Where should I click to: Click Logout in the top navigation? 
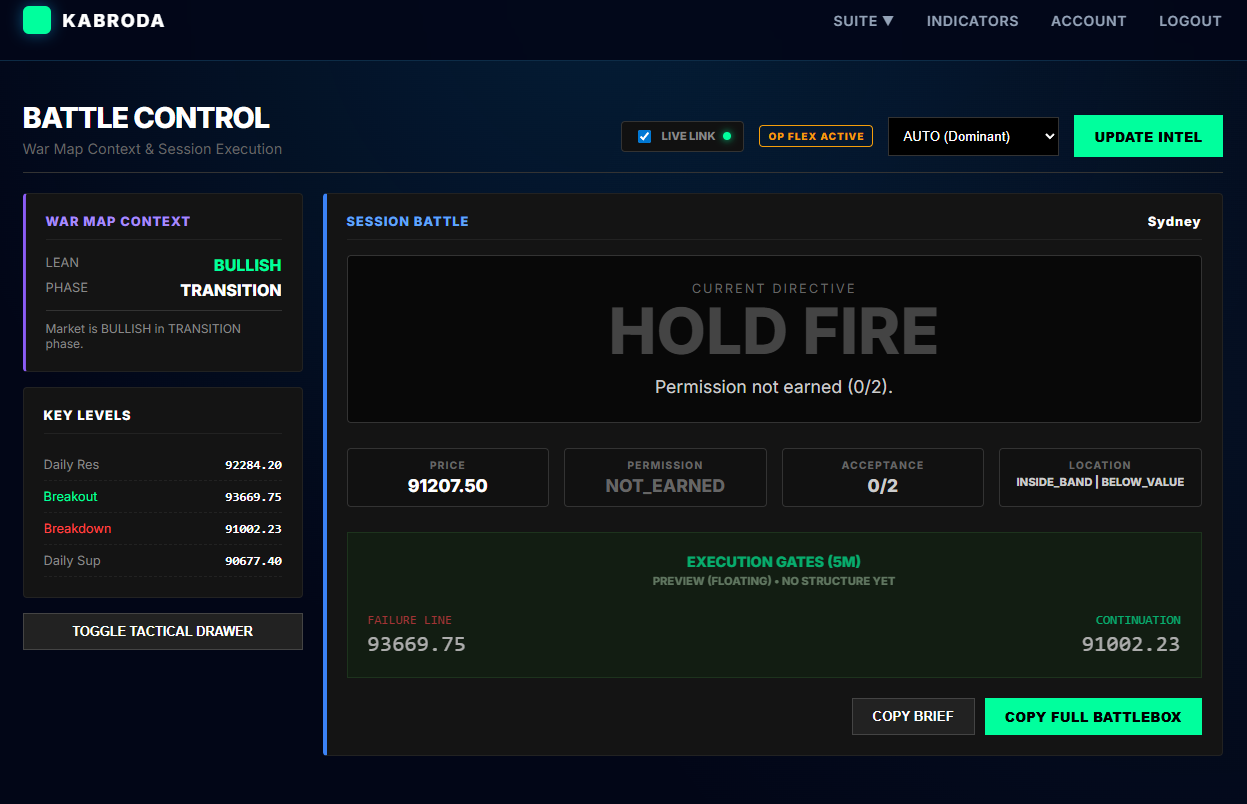point(1189,21)
